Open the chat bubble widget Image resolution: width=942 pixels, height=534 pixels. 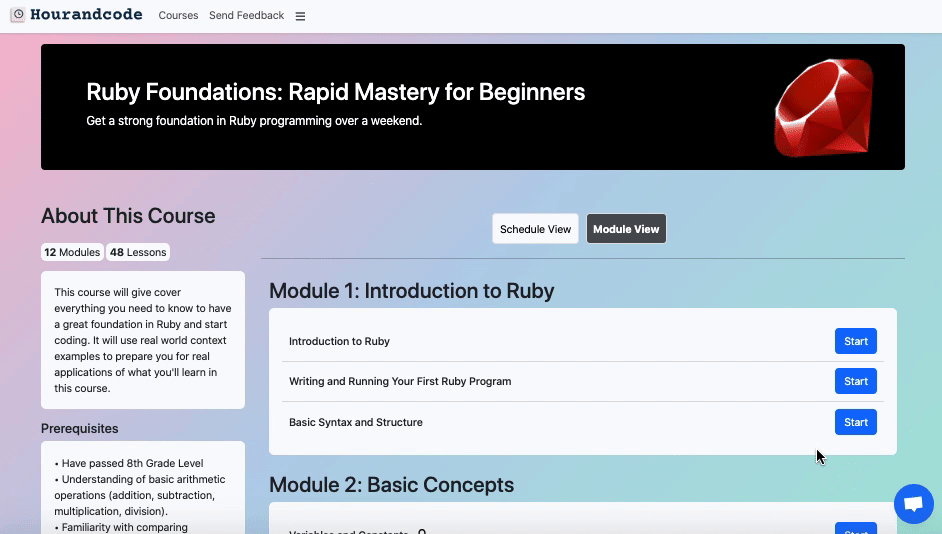912,504
